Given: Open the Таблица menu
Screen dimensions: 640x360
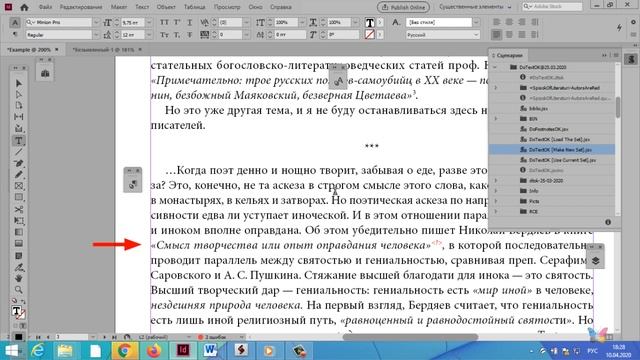Looking at the screenshot, I should (194, 7).
